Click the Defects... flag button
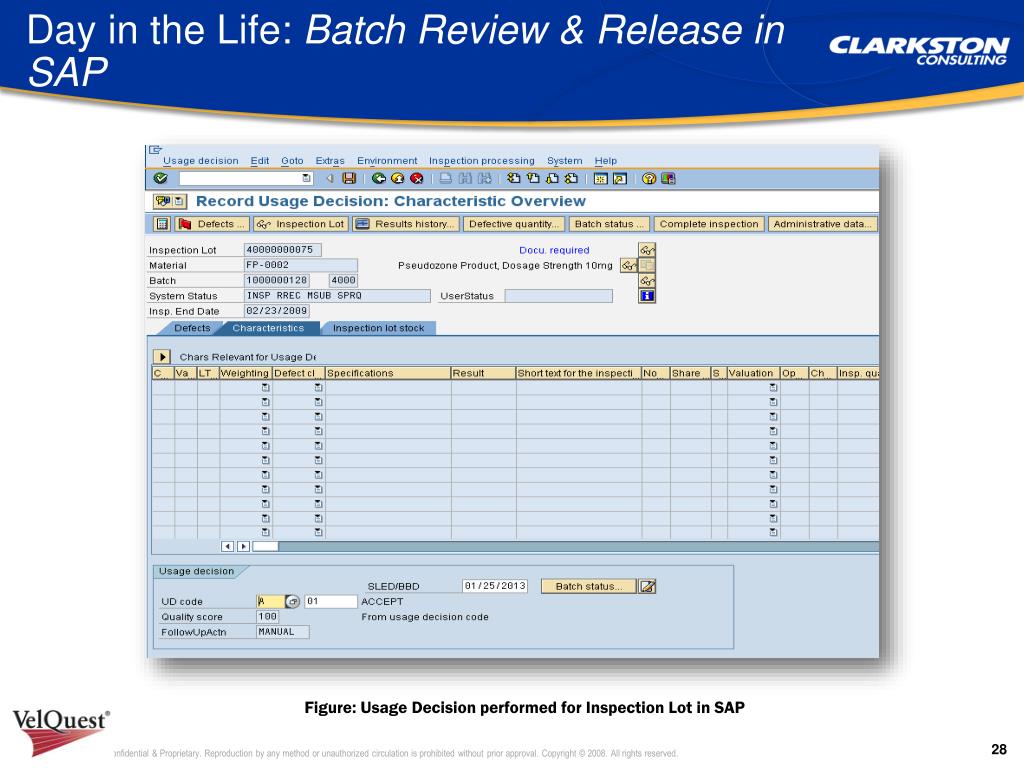 click(212, 224)
